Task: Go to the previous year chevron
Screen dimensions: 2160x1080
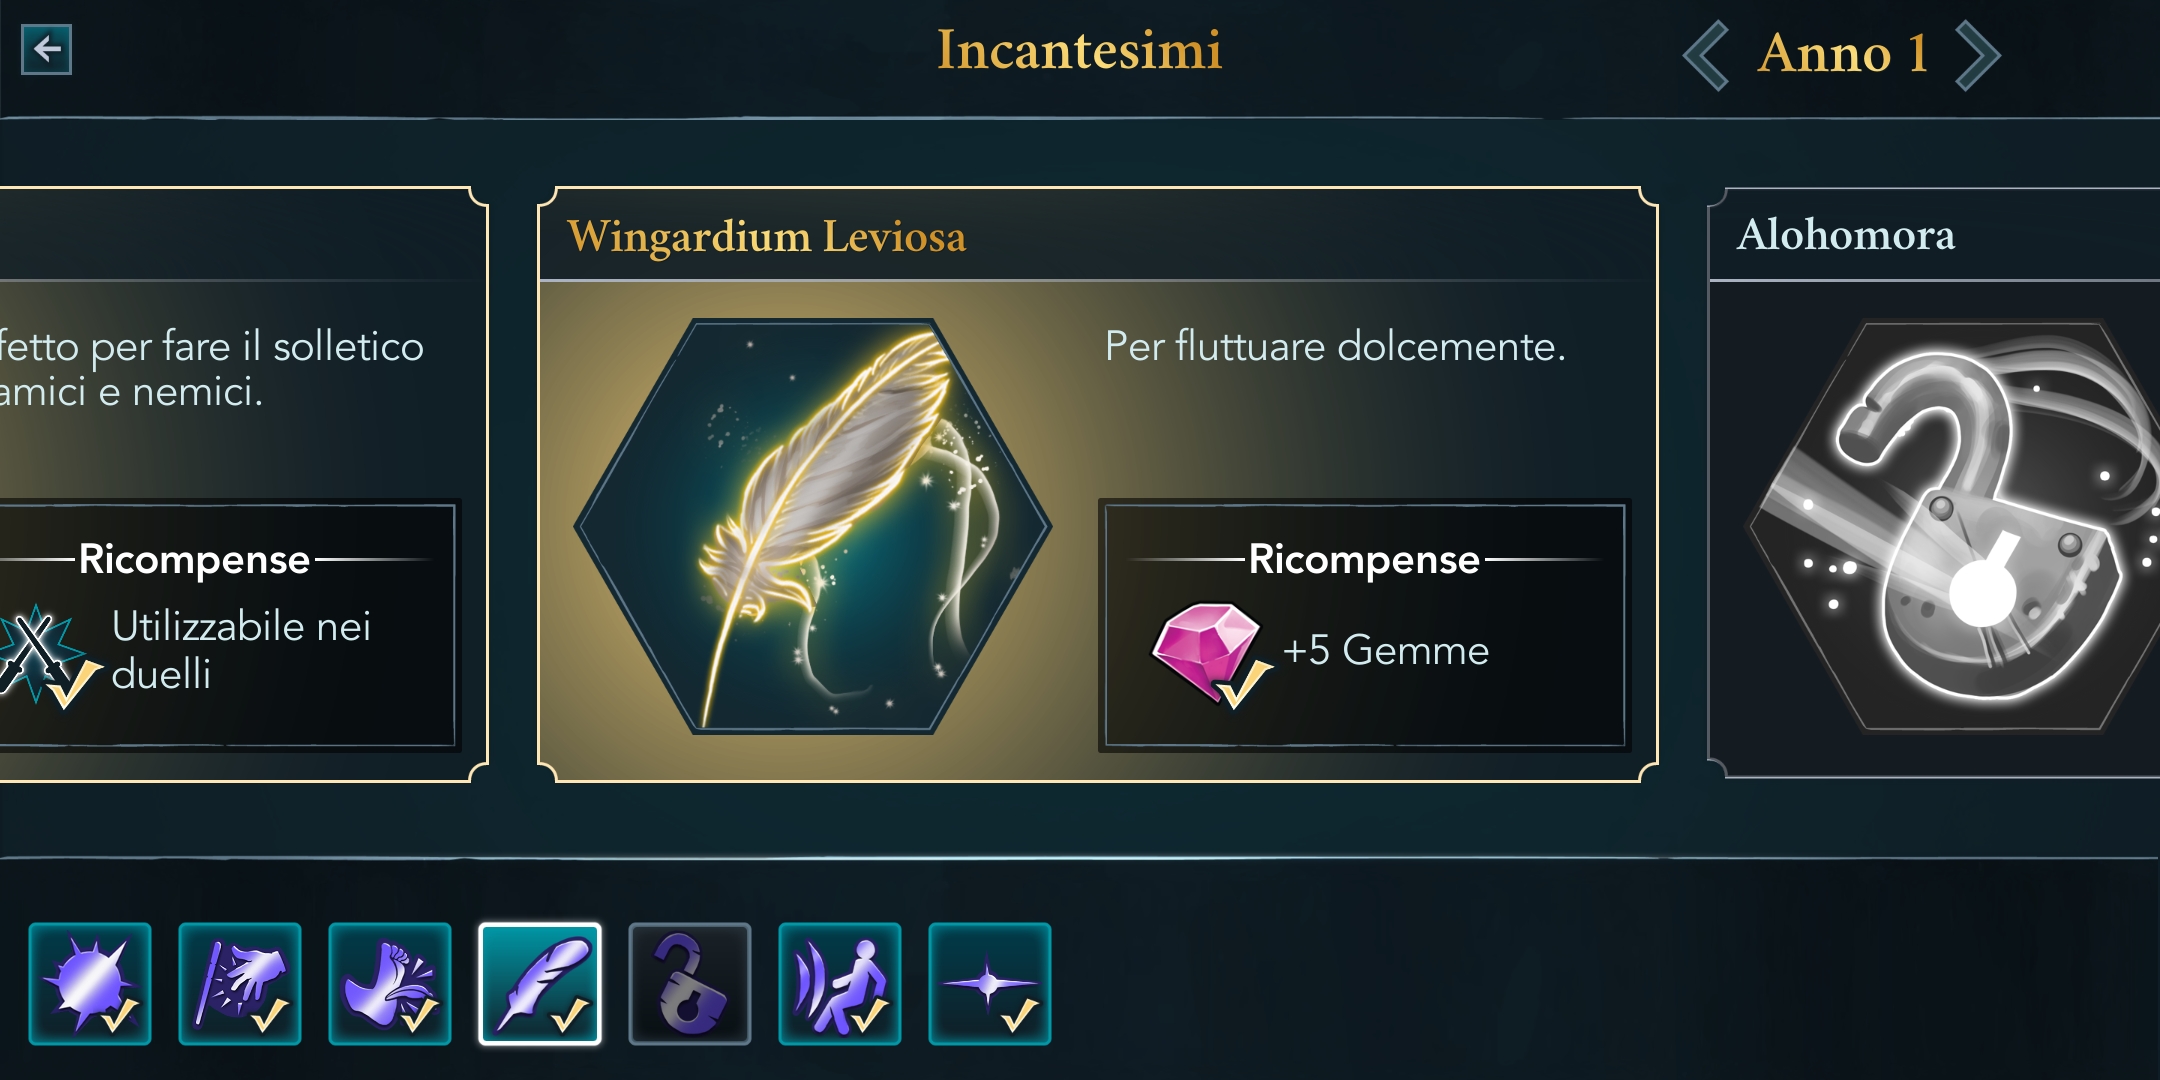Action: point(1707,56)
